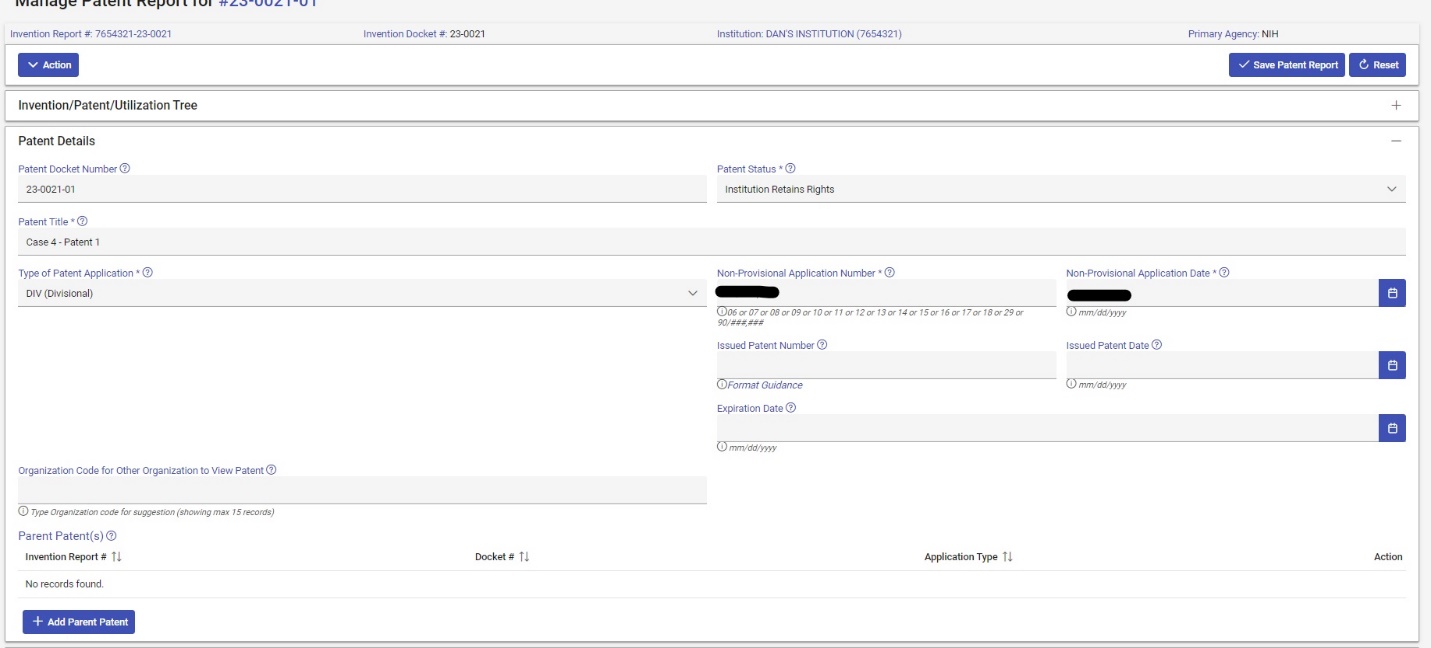
Task: Open calendar for Issued Patent Date
Action: coord(1392,365)
